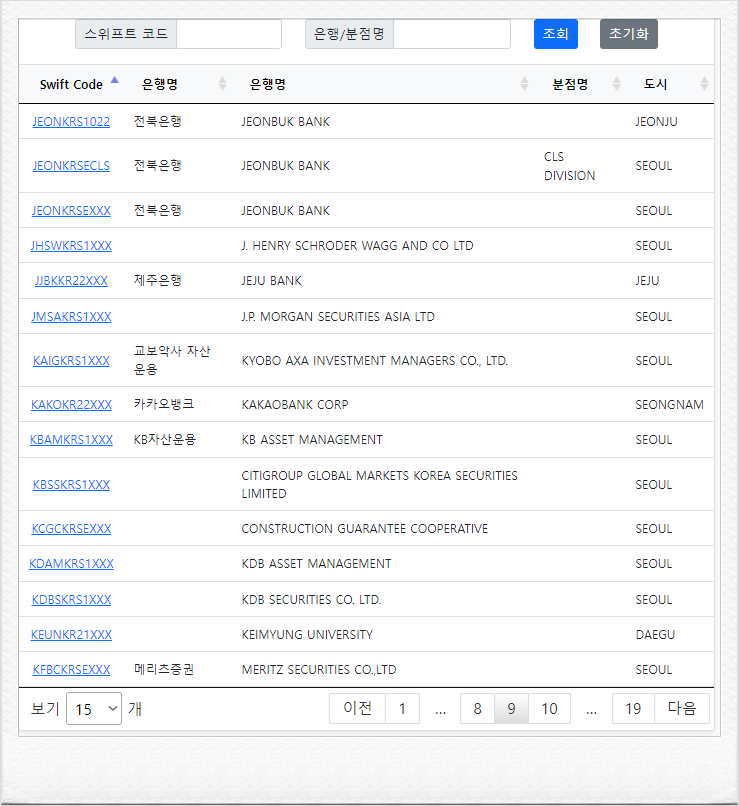This screenshot has height=806, width=739.
Task: Click 'J.P. MORGAN SECURITIES ASIA LTD'
Action: coord(338,317)
